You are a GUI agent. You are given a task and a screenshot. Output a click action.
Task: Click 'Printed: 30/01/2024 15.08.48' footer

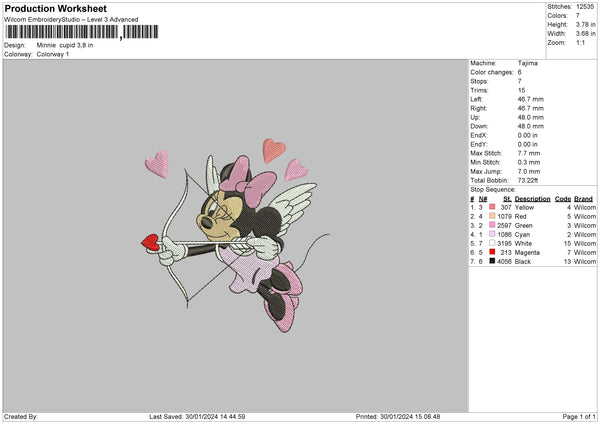coord(398,416)
